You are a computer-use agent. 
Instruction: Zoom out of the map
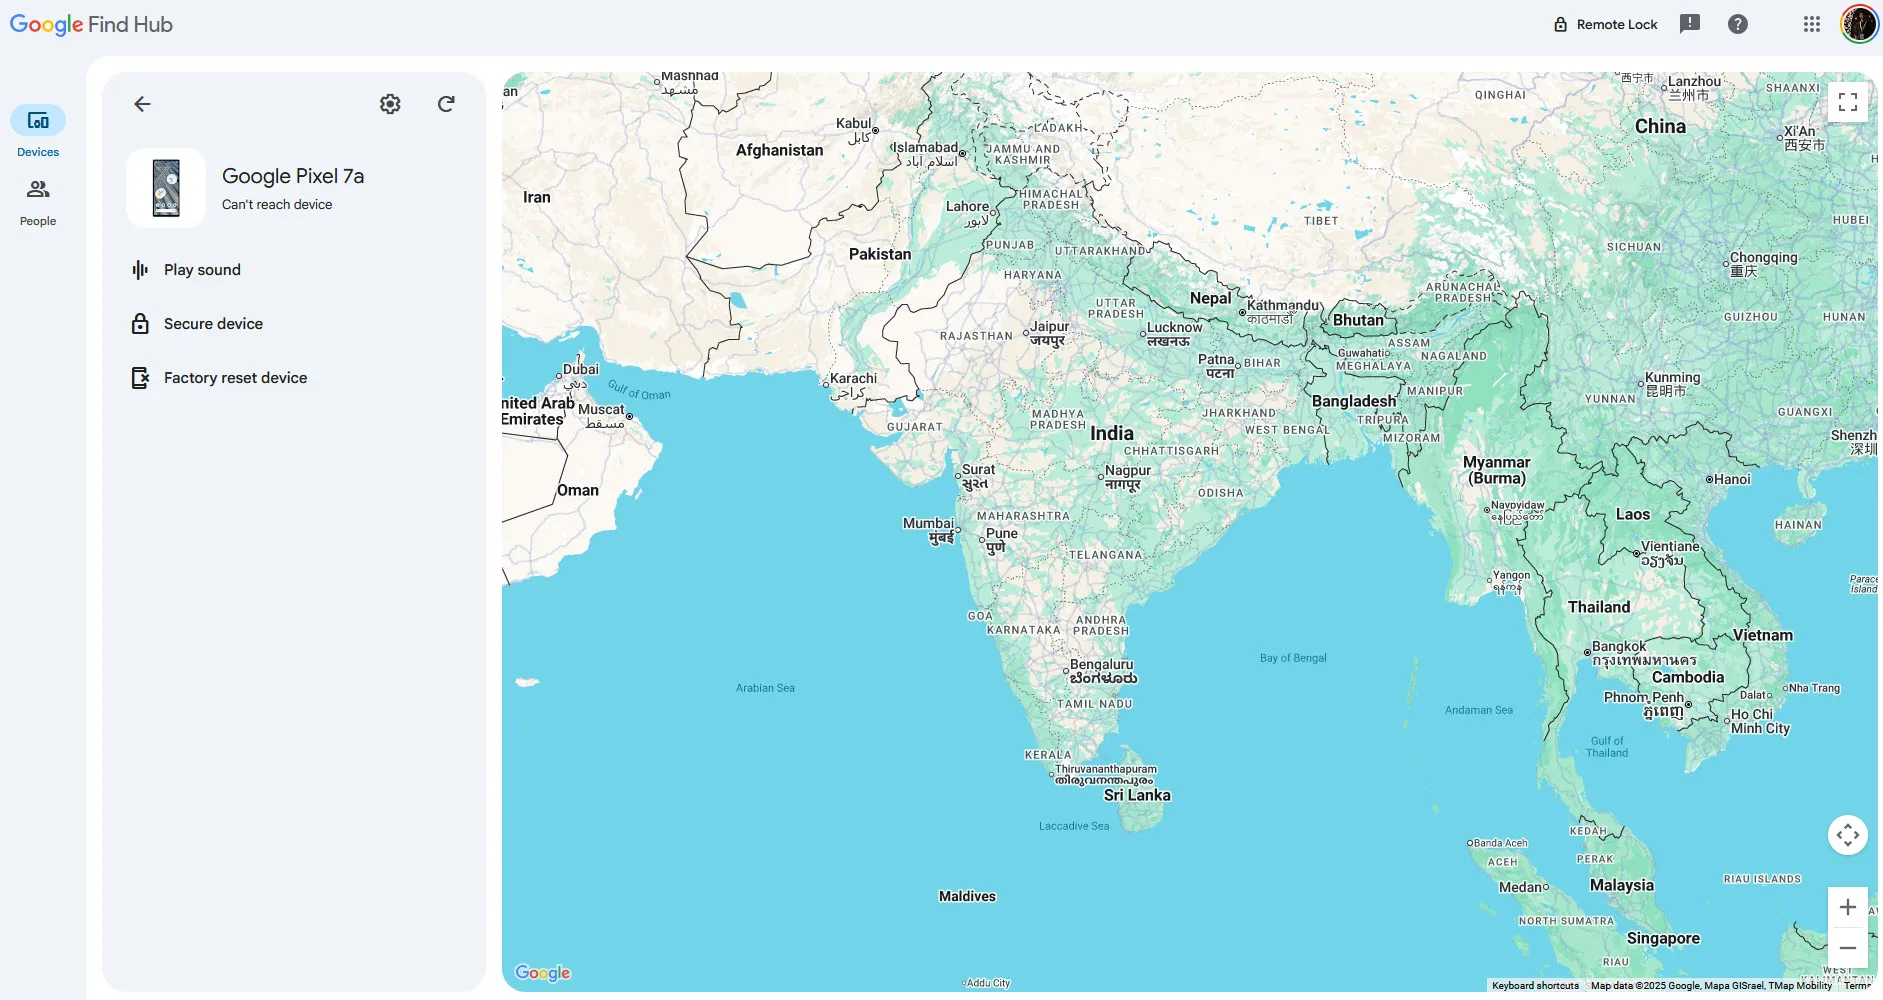[1847, 947]
